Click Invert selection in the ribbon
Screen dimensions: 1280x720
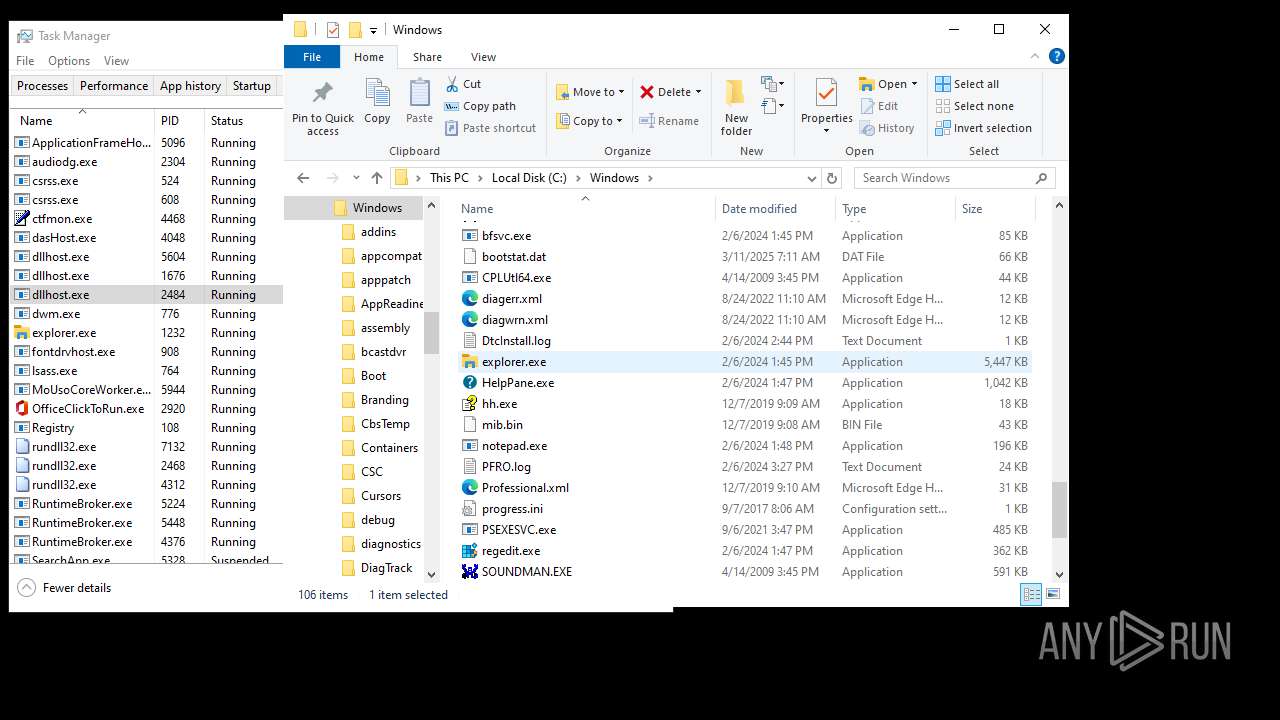click(x=983, y=128)
